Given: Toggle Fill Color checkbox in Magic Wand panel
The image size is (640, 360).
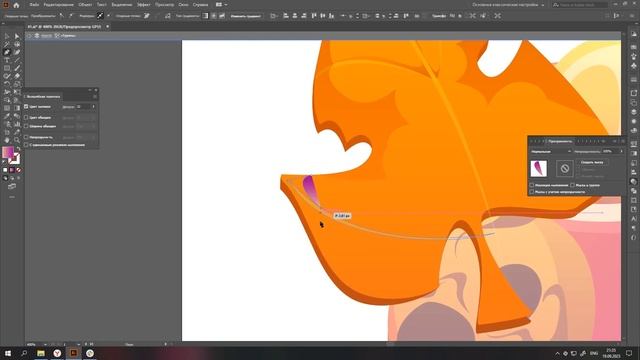Looking at the screenshot, I should click(x=26, y=107).
